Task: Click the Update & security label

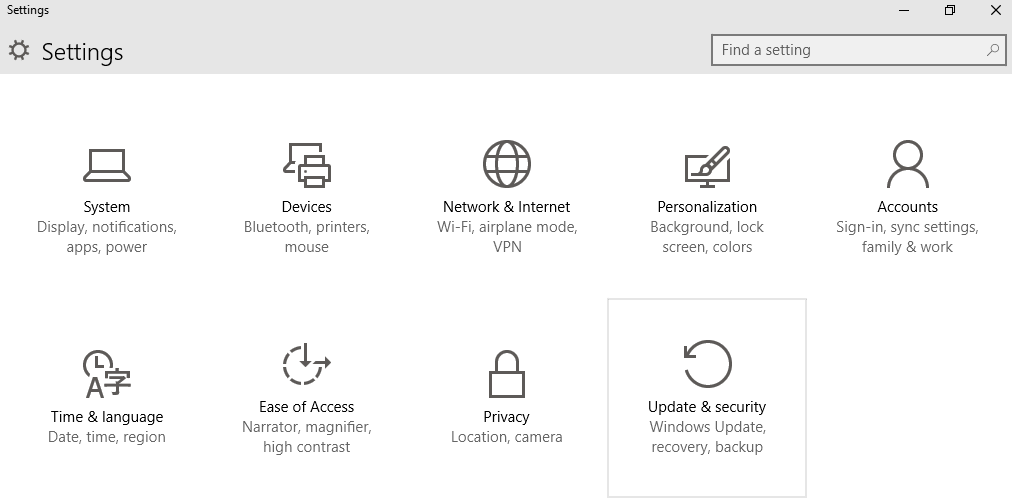Action: pyautogui.click(x=707, y=407)
